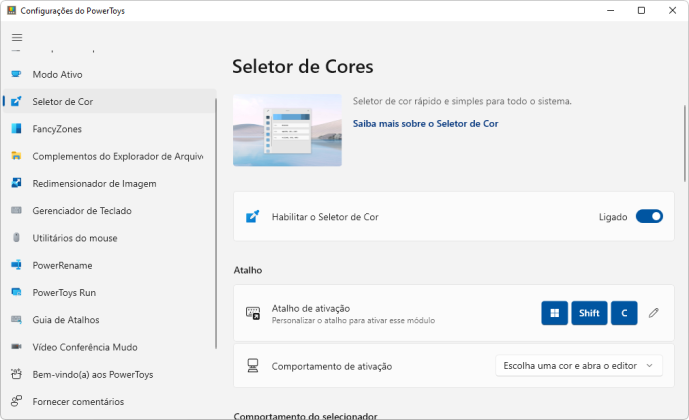Click Fornecer comentários at sidebar bottom
689x420 pixels.
coord(78,402)
